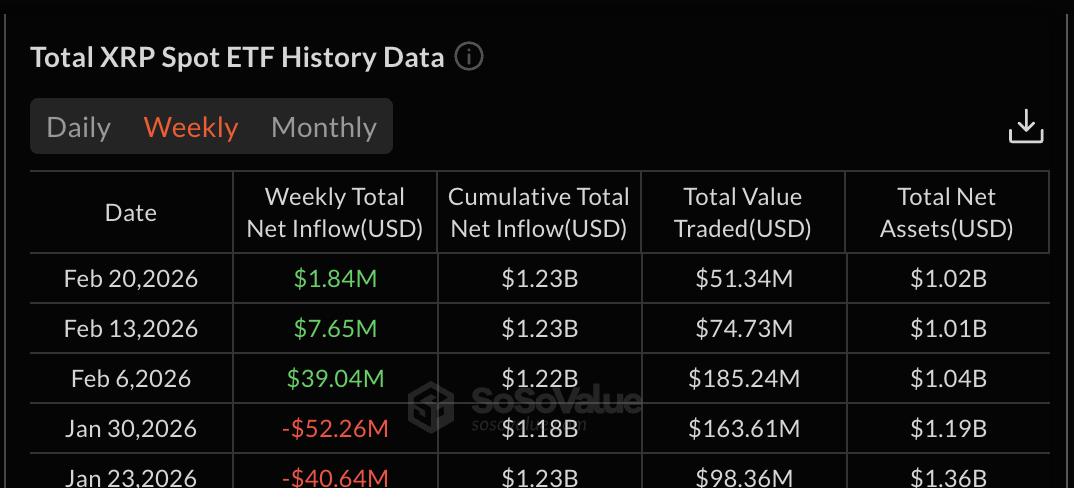Click the -$52.26M net outflow value

click(x=335, y=428)
